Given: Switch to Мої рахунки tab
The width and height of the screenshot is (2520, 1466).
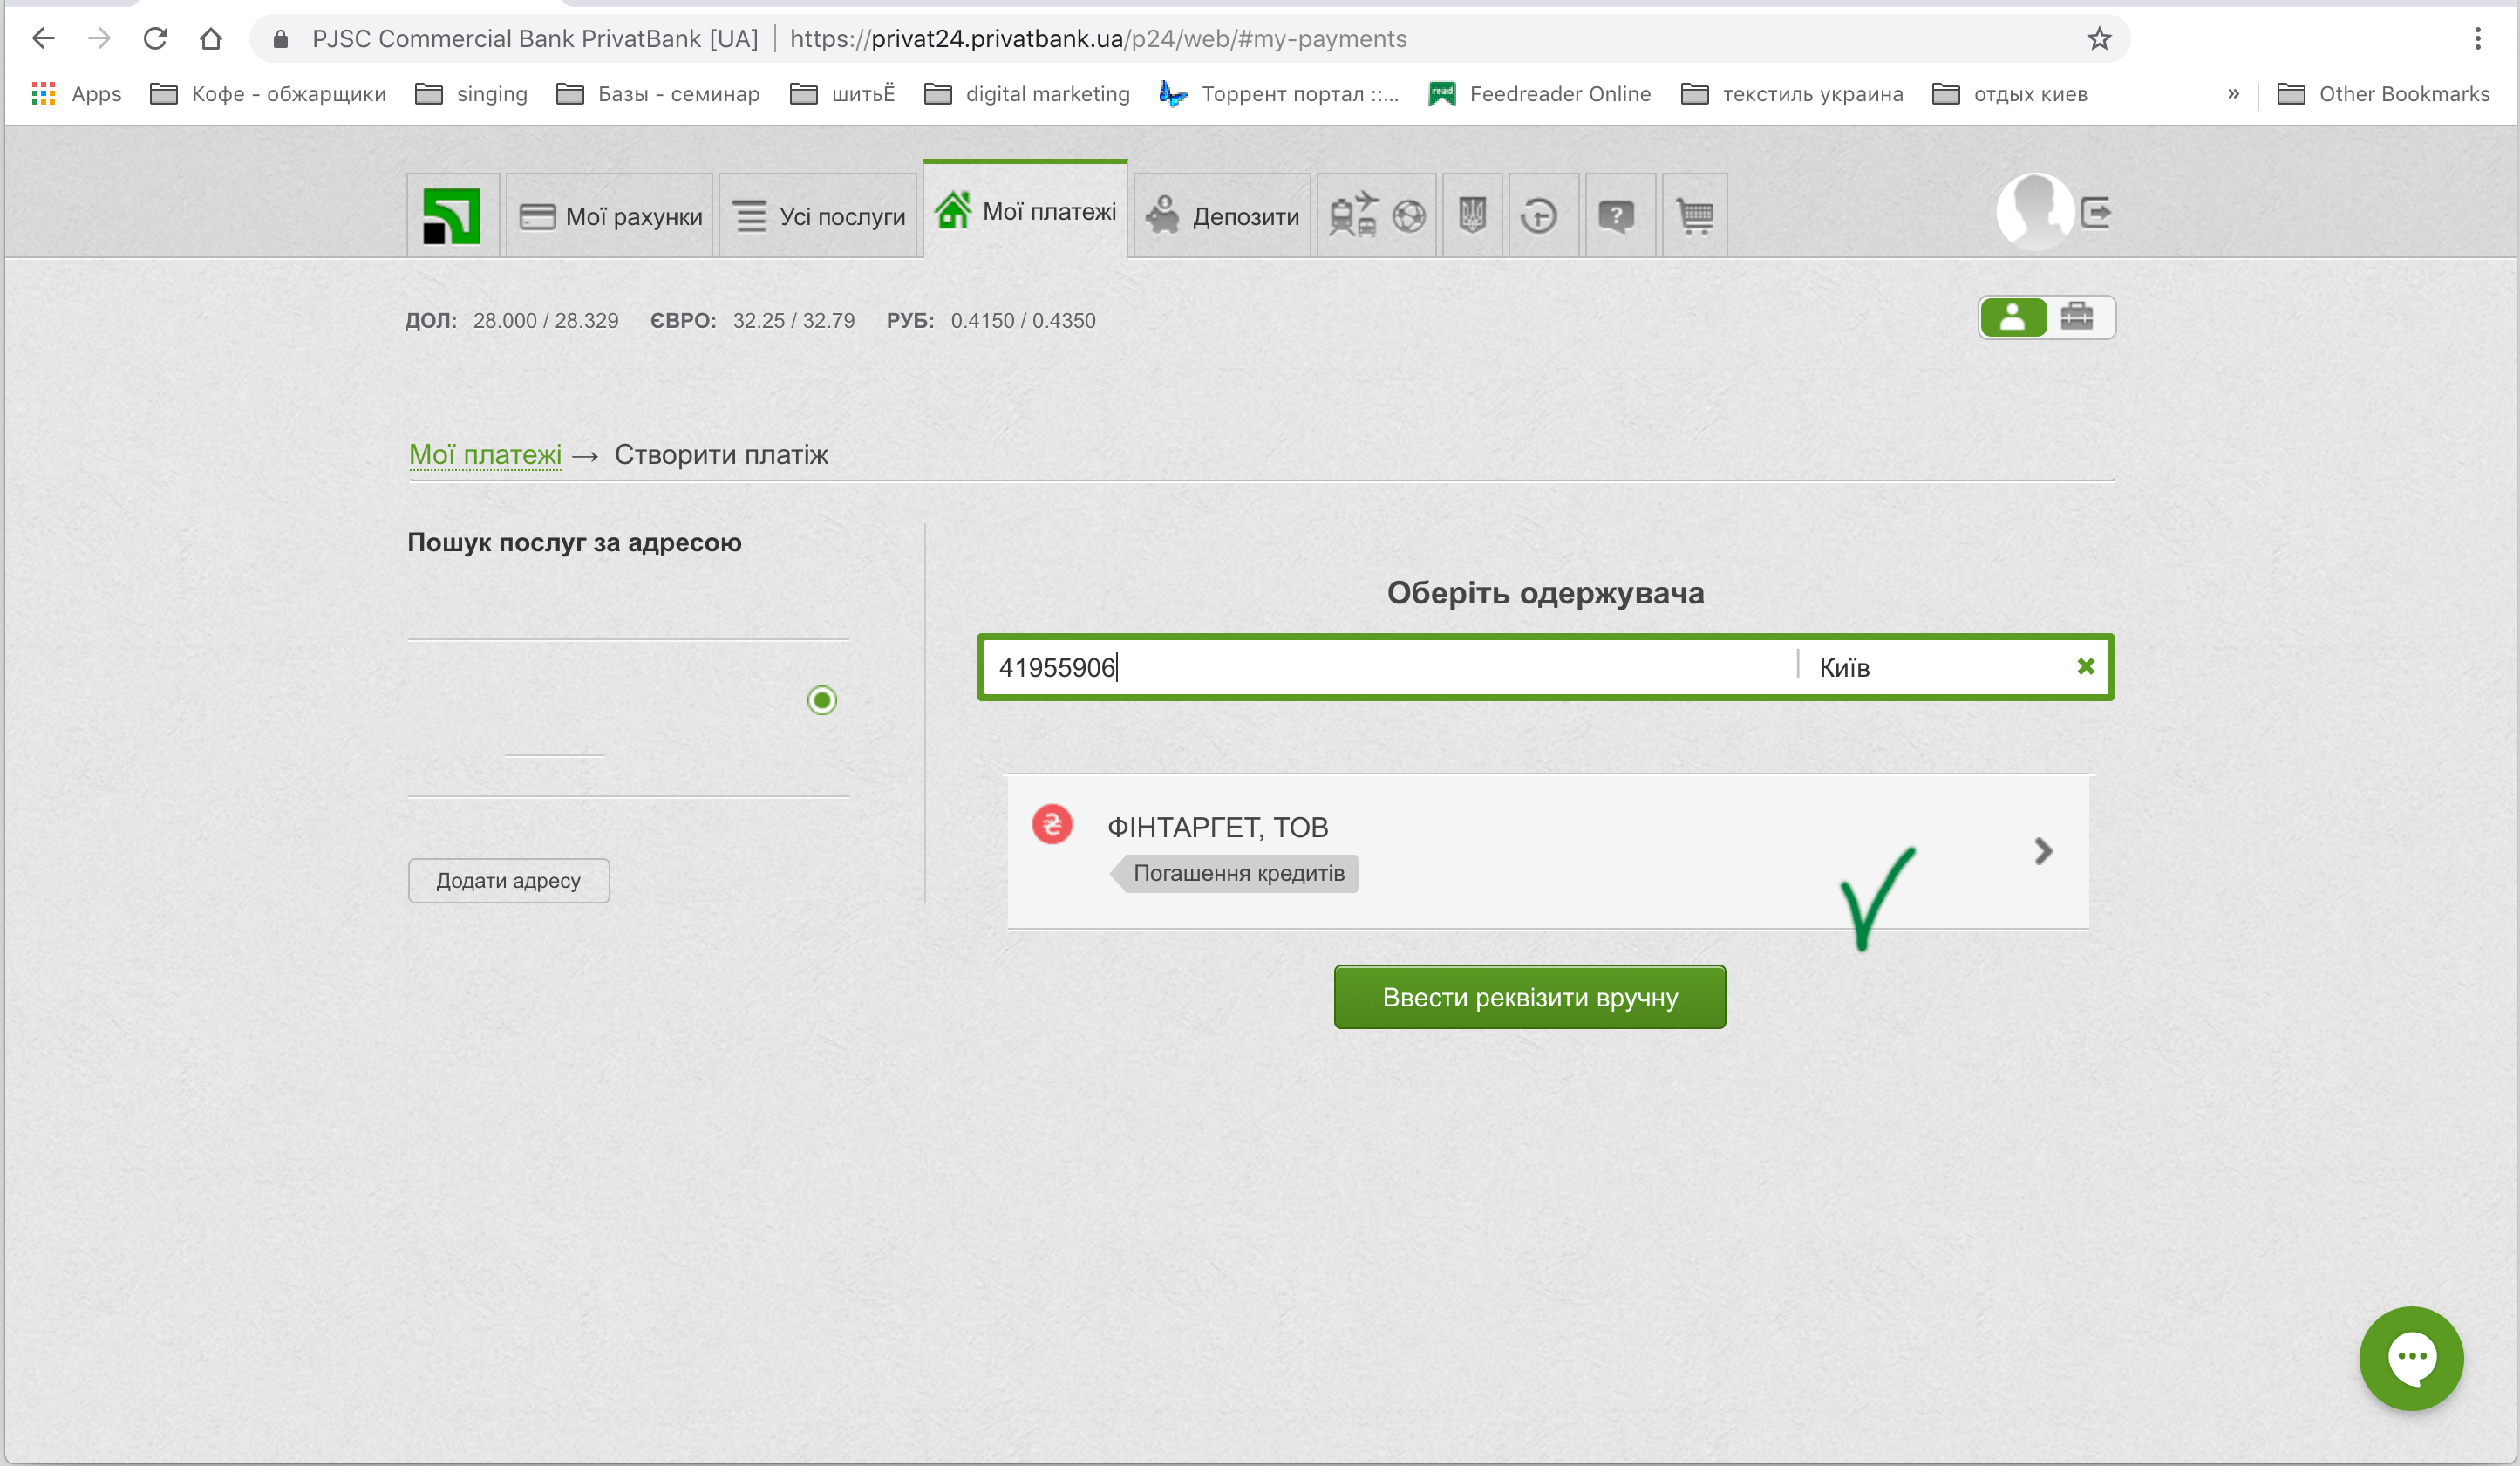Looking at the screenshot, I should (x=610, y=213).
